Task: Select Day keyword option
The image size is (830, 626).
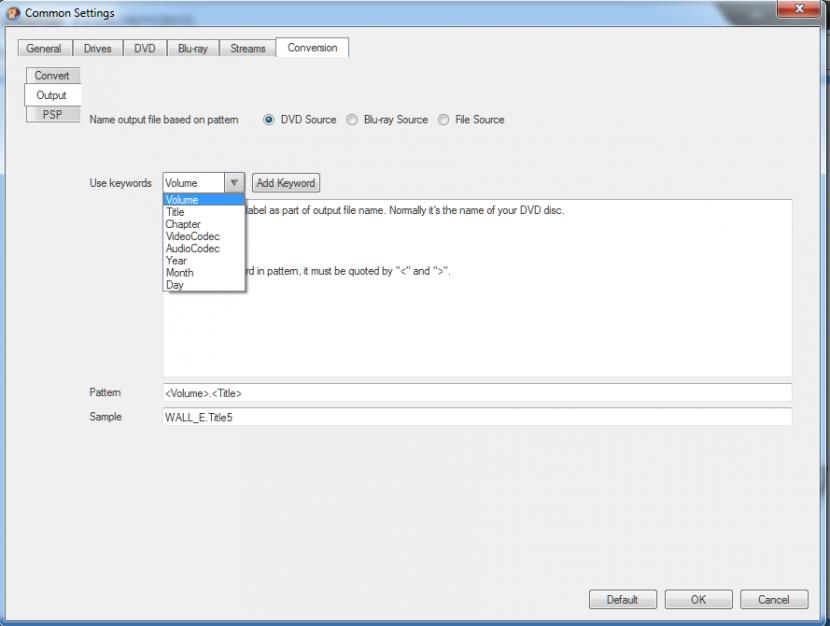Action: pyautogui.click(x=204, y=285)
